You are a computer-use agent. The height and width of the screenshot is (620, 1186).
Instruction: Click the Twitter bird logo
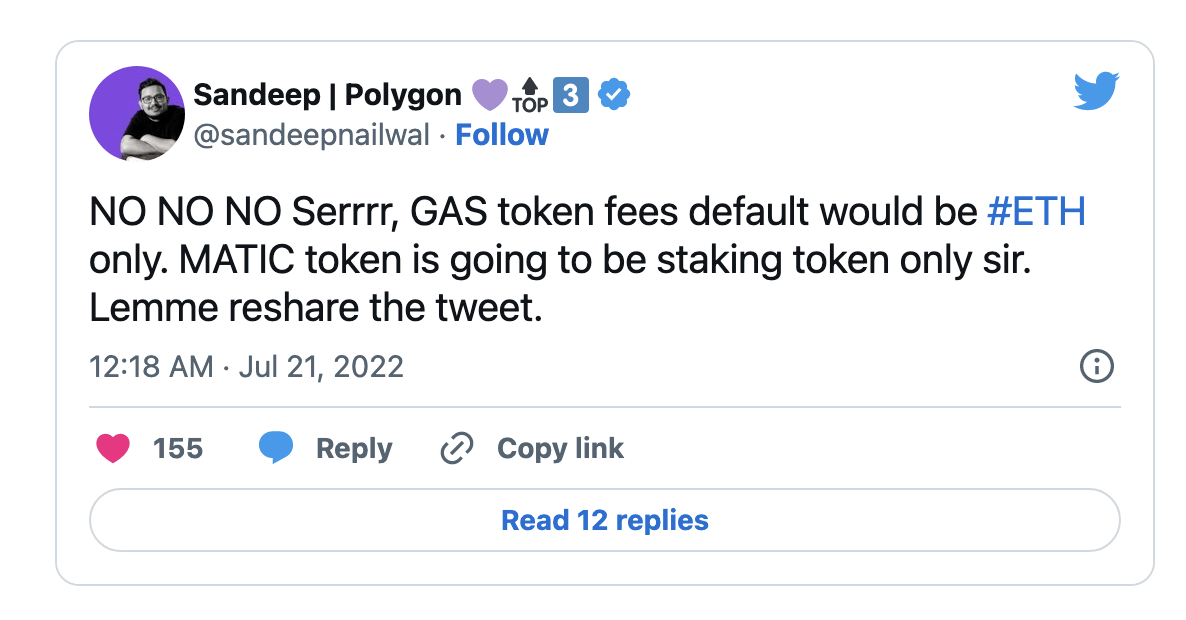(1097, 90)
